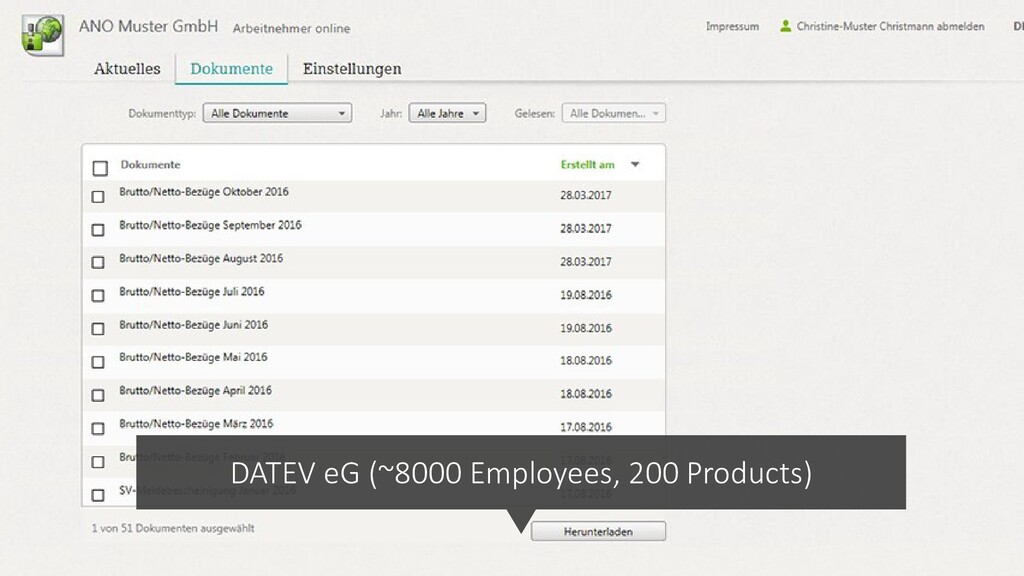Click date 28.03.2017 in Oktober 2016 row
1024x576 pixels.
(x=586, y=195)
